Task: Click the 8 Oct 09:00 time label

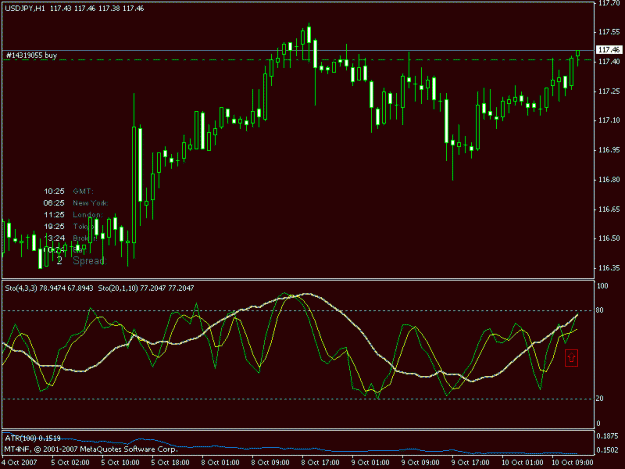Action: (270, 463)
